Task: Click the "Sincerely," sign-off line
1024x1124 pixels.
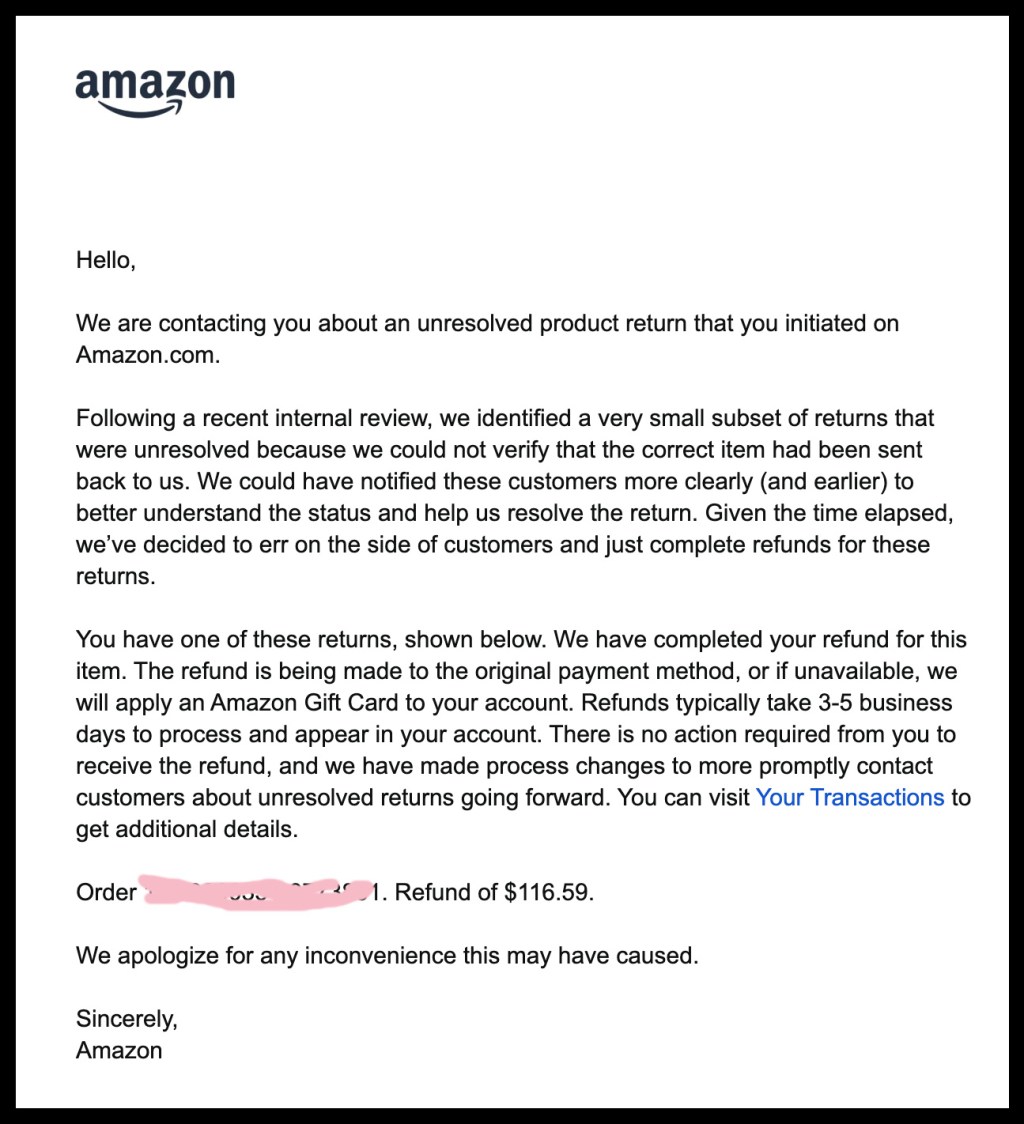Action: coord(126,1019)
